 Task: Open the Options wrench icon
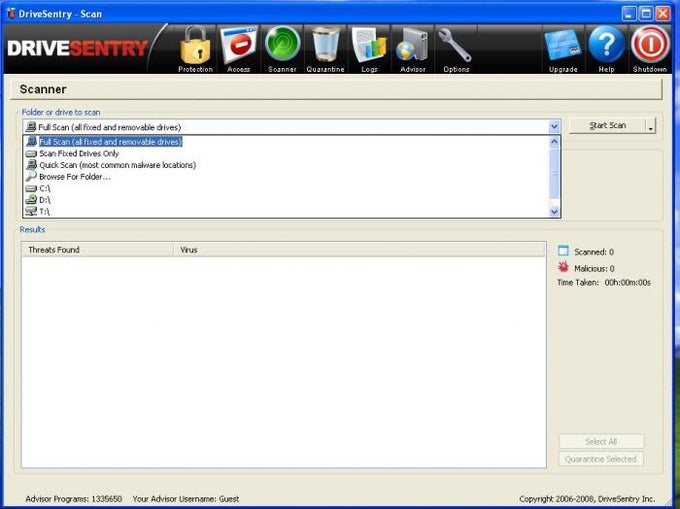(456, 49)
